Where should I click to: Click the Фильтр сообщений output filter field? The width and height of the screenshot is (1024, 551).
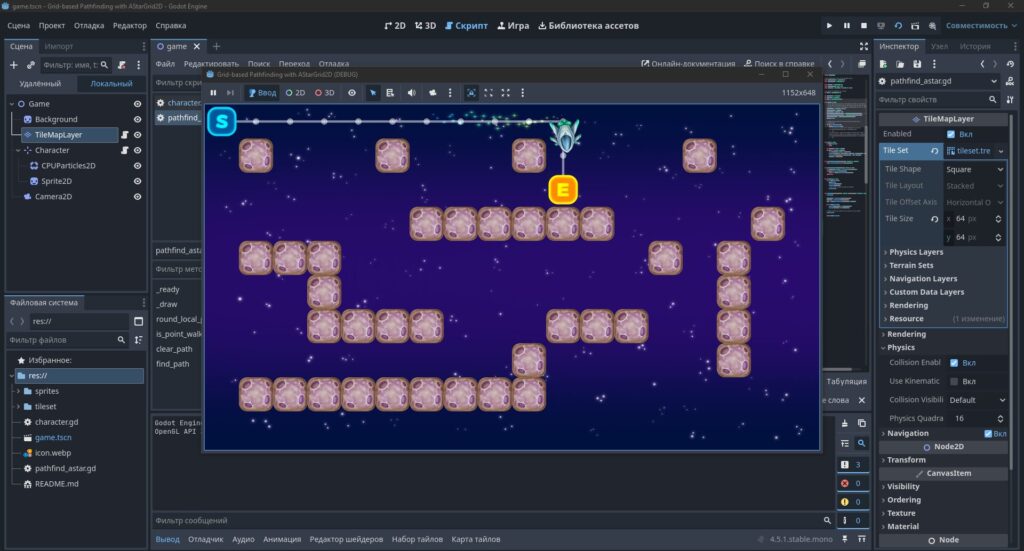click(487, 520)
